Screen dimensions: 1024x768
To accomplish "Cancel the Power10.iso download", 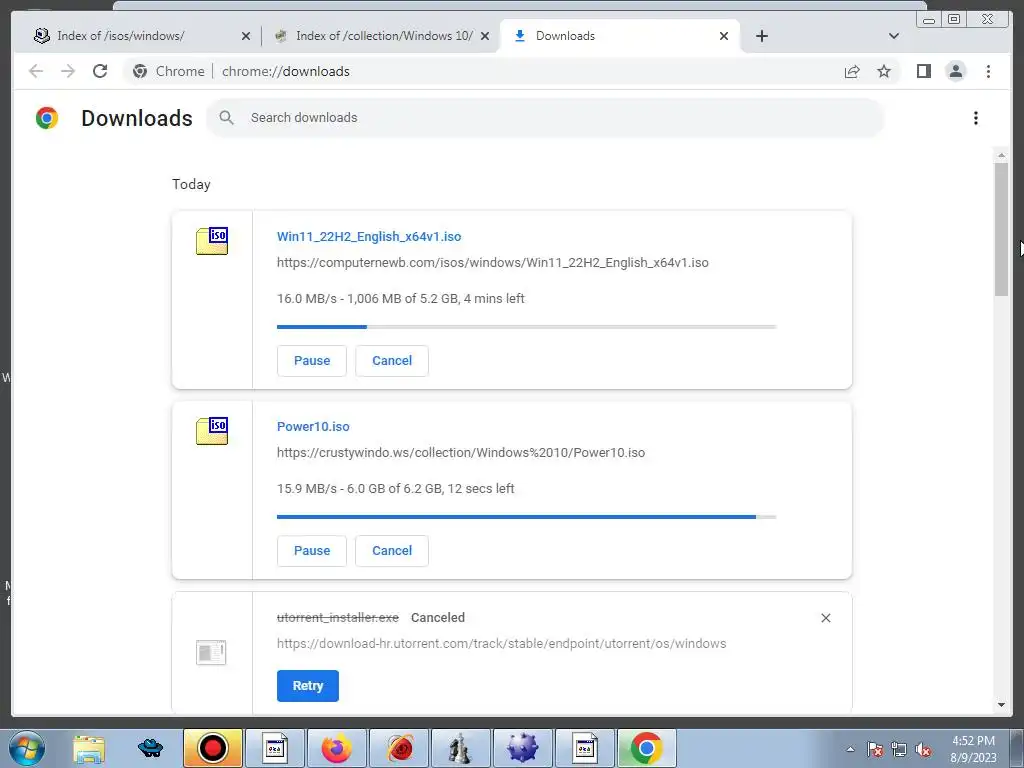I will pos(392,551).
